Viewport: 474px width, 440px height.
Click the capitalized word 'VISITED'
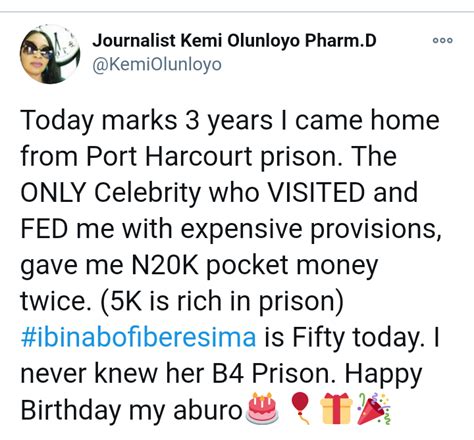point(316,192)
